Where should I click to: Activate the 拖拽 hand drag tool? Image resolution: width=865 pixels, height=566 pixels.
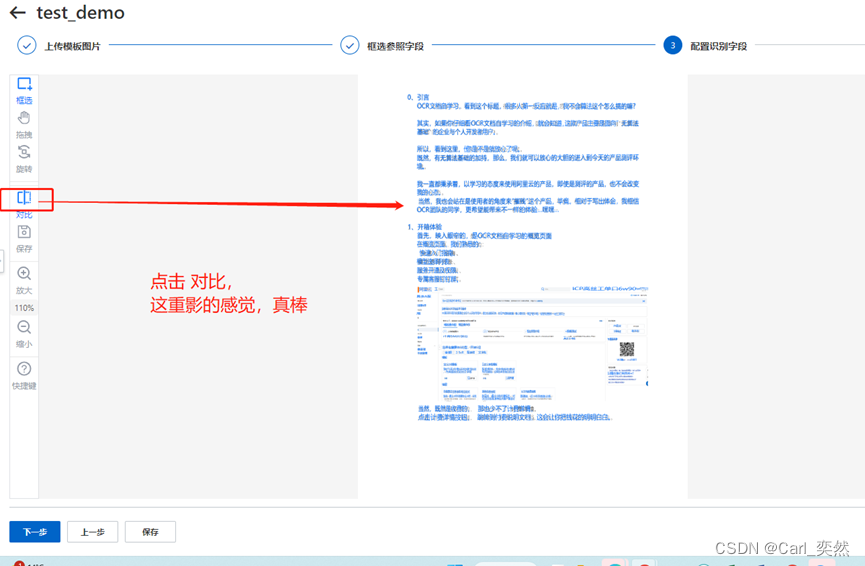[24, 125]
